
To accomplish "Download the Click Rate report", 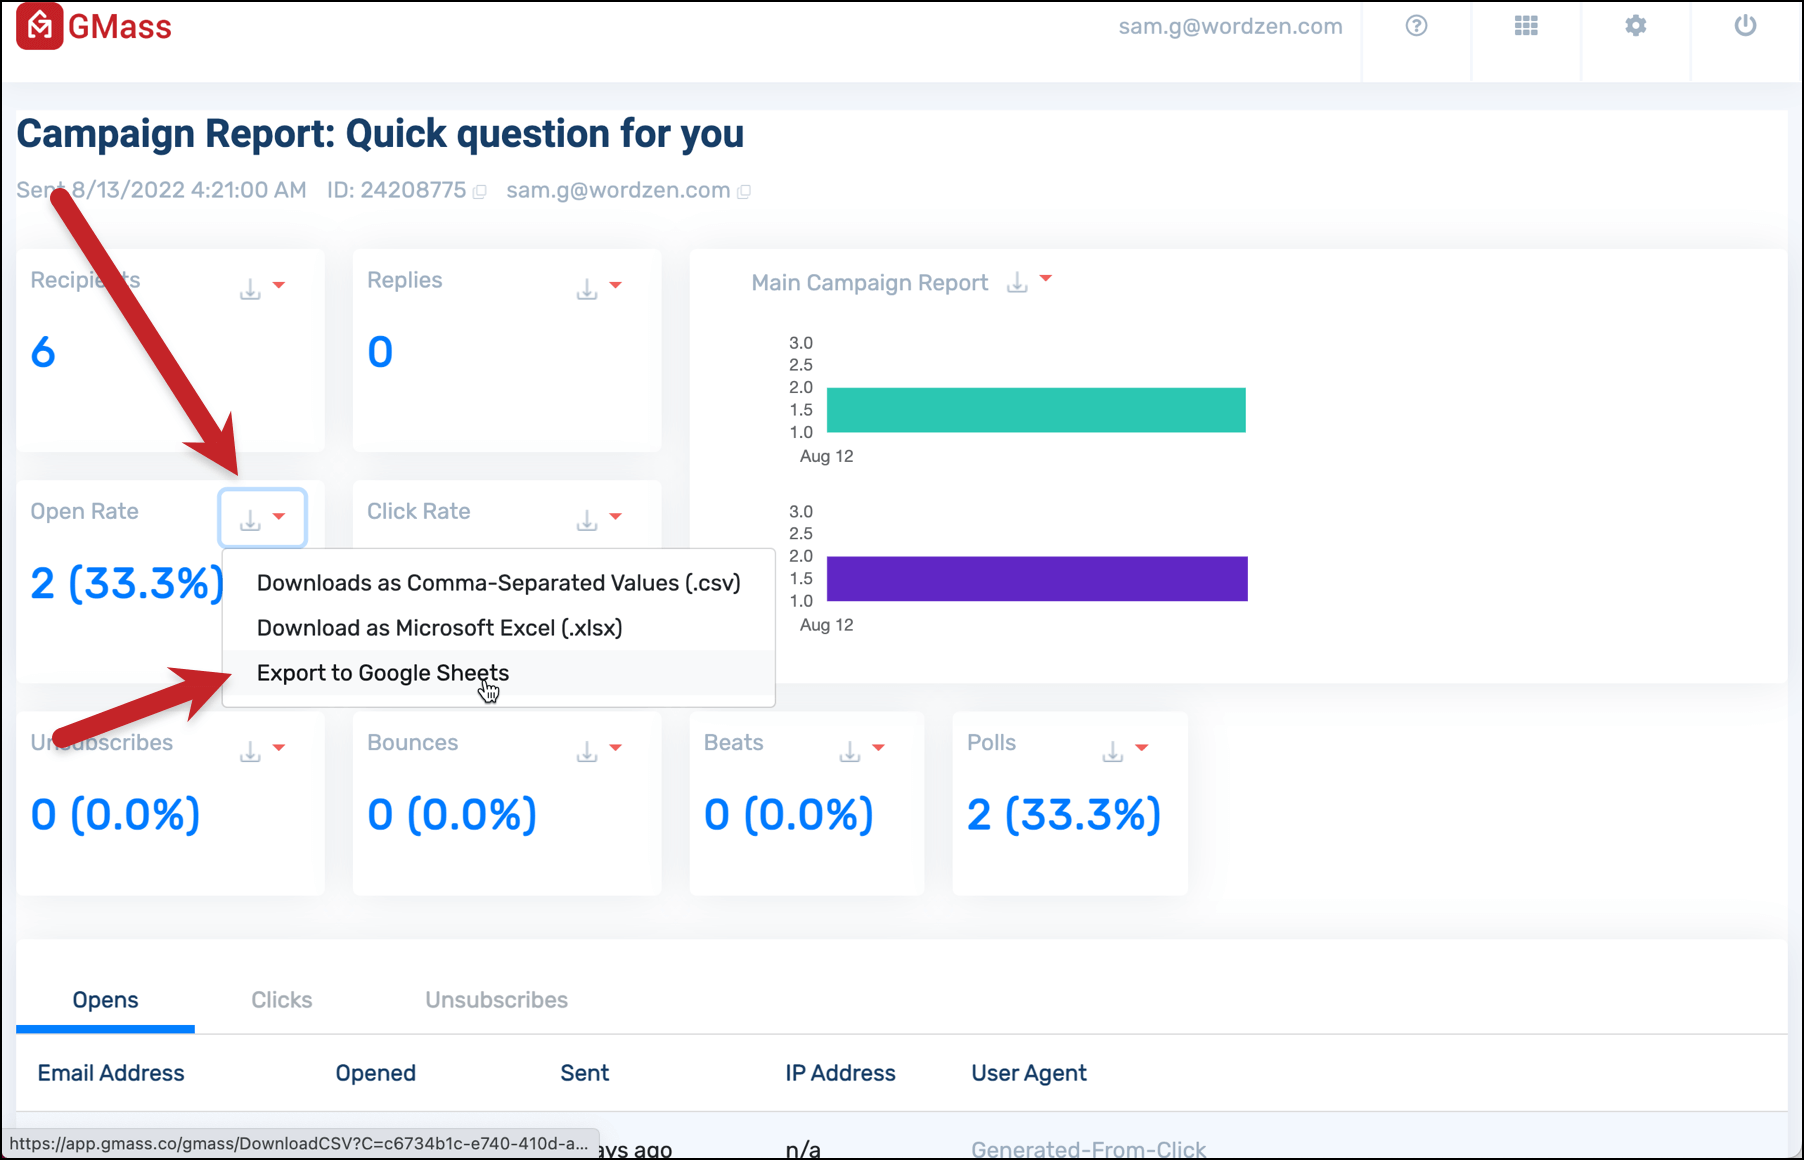I will point(587,520).
